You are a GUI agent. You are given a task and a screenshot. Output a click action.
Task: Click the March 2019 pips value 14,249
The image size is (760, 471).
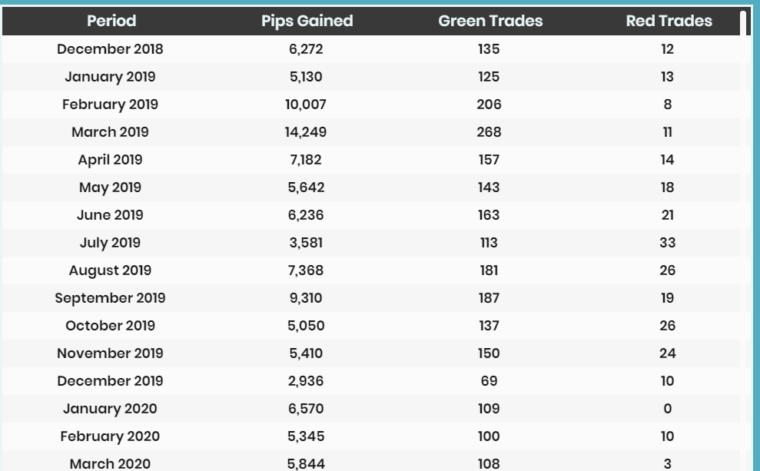(306, 132)
